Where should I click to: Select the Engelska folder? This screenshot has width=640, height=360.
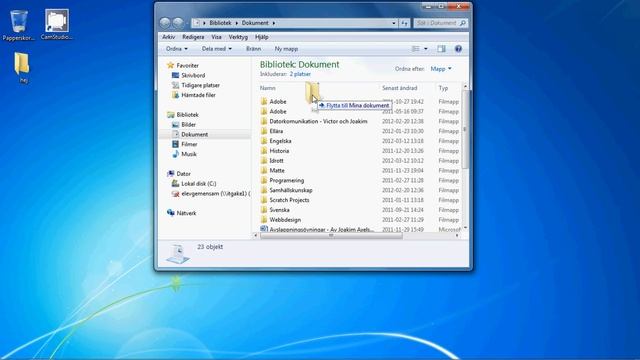pos(280,141)
